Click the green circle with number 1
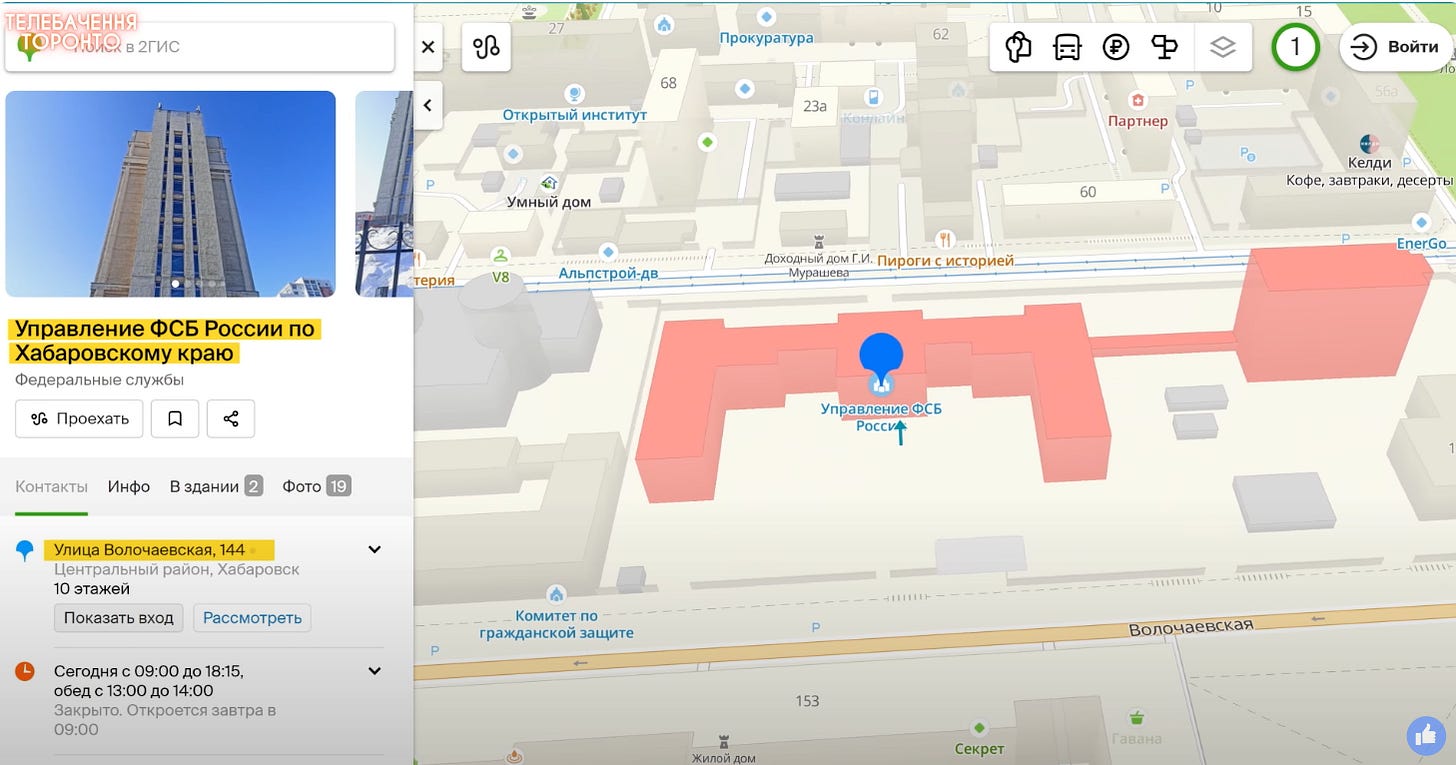This screenshot has width=1456, height=765. click(x=1295, y=46)
